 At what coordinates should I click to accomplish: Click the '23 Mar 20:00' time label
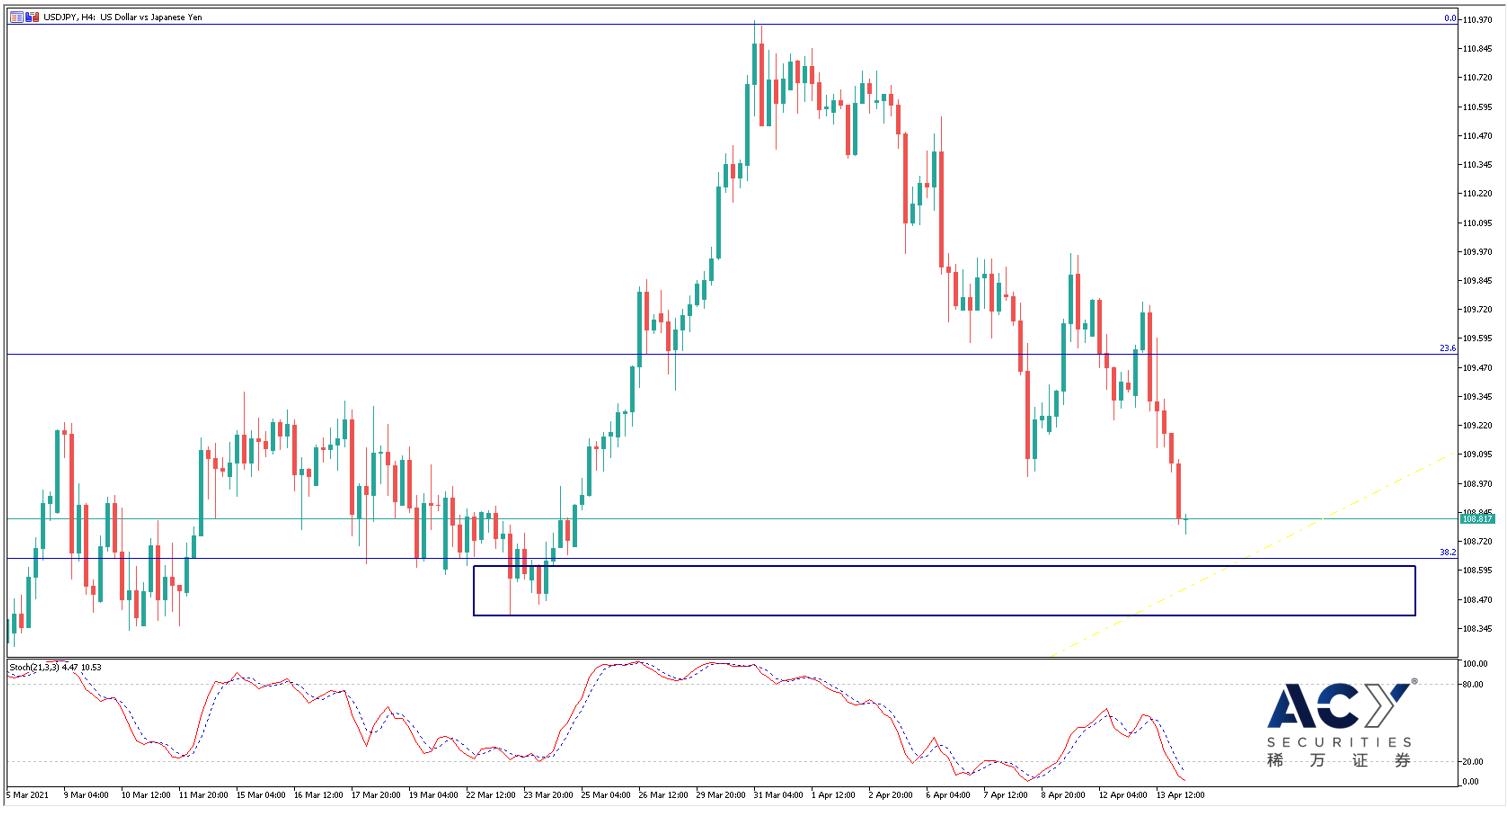pyautogui.click(x=551, y=795)
